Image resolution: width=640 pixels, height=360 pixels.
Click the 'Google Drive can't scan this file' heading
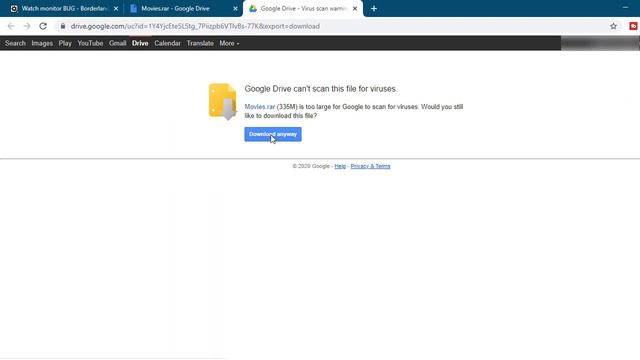[x=321, y=89]
